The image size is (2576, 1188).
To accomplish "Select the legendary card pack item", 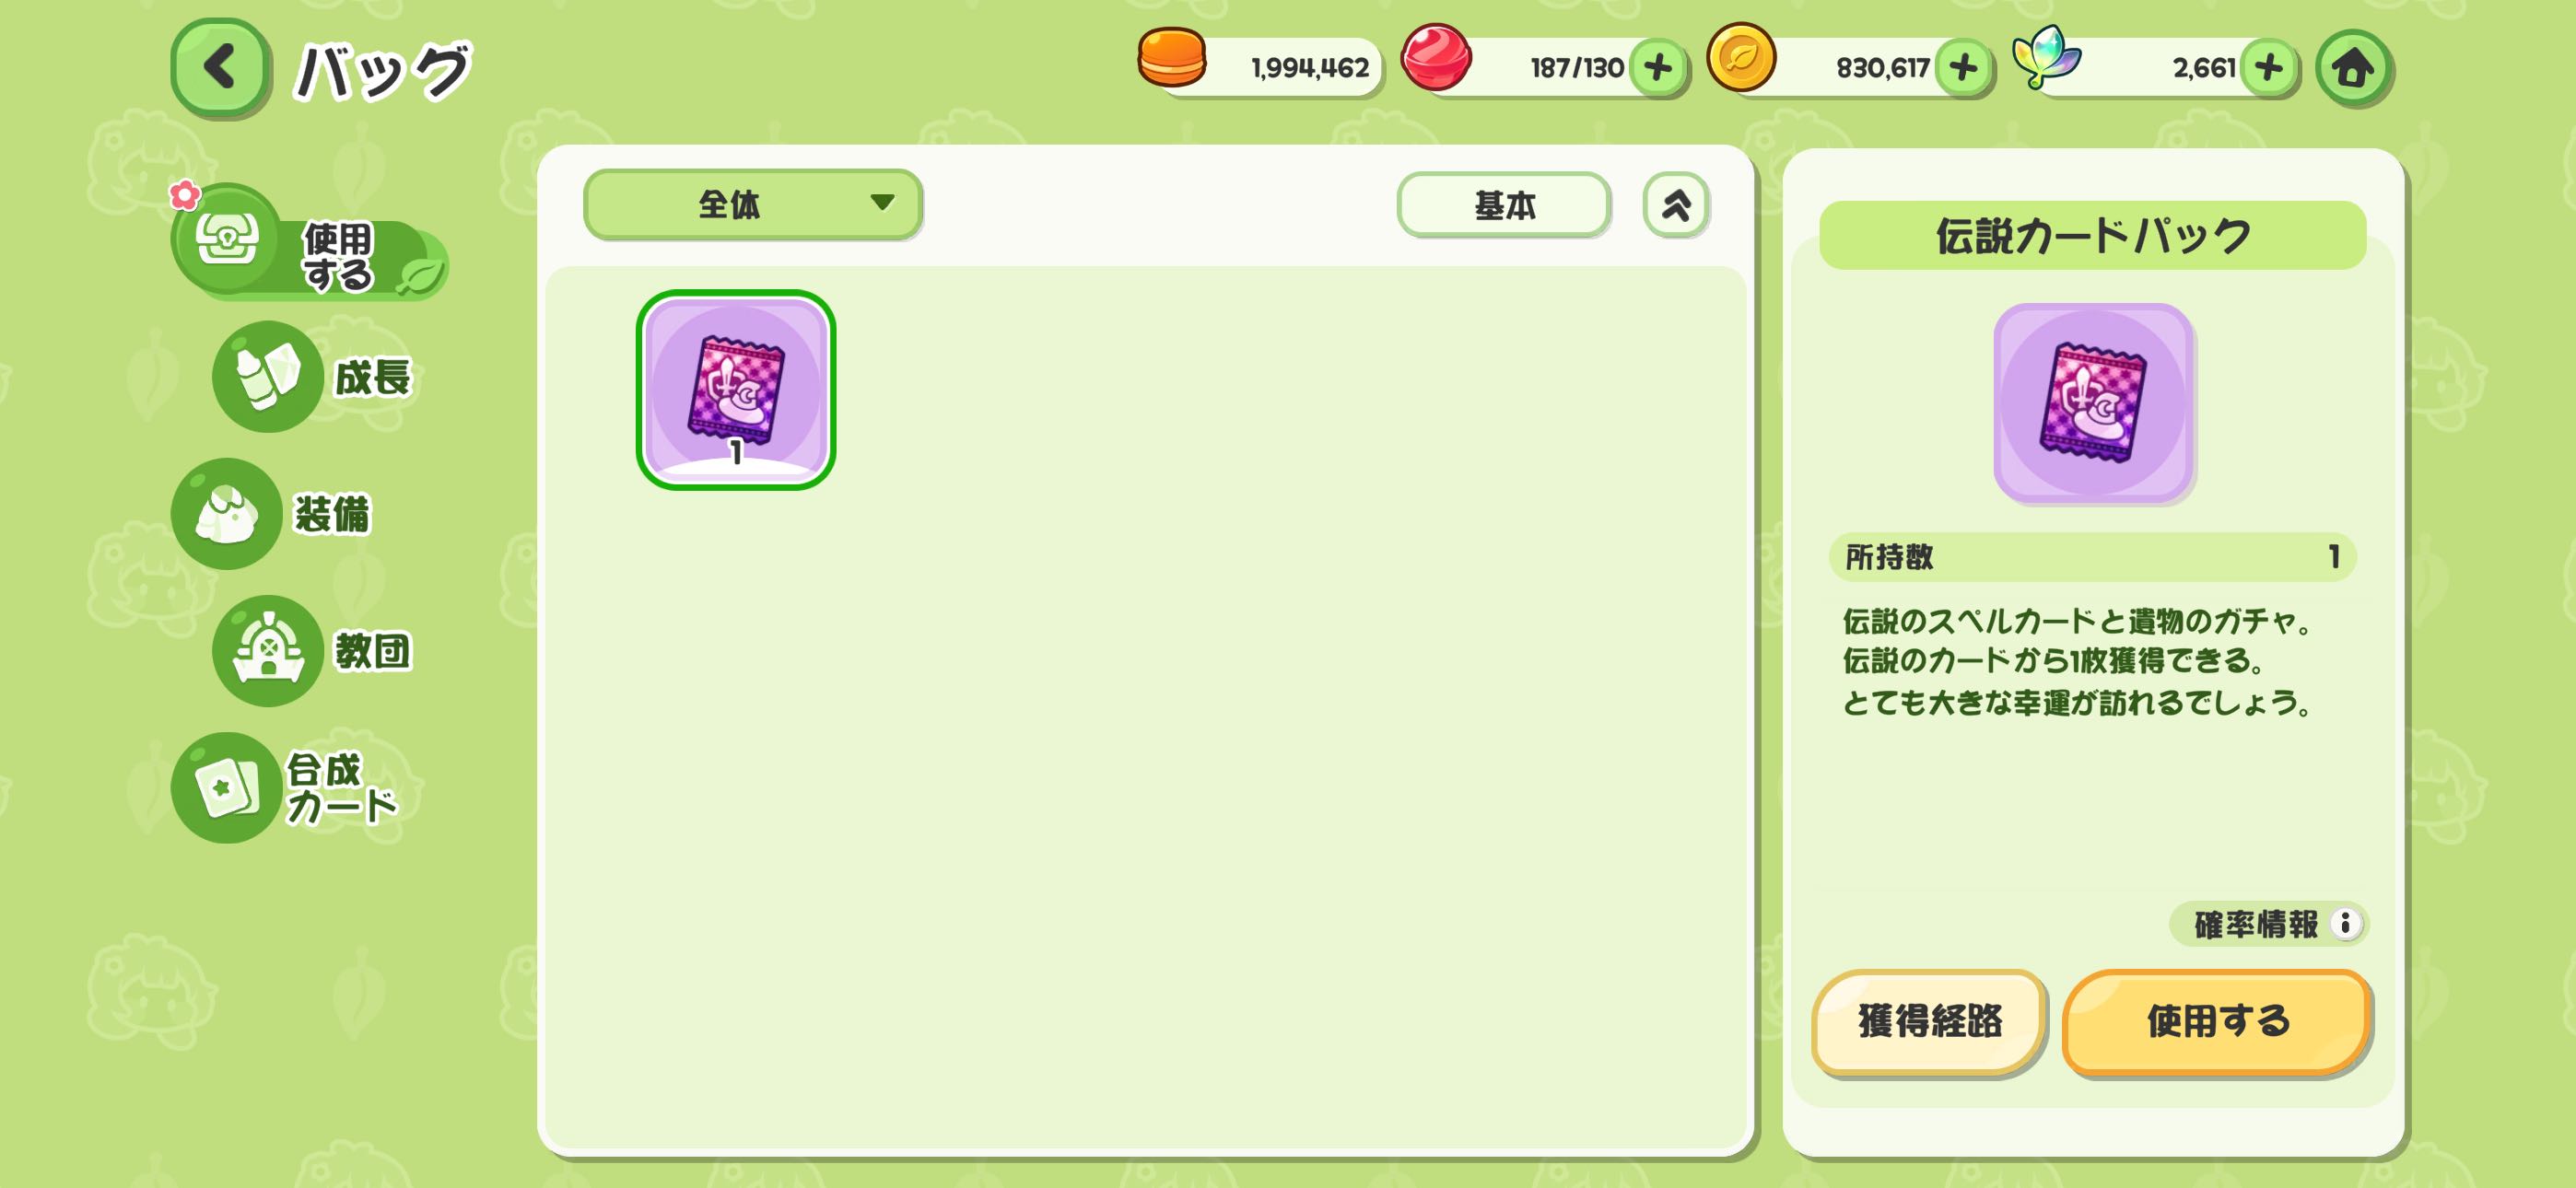I will [736, 390].
